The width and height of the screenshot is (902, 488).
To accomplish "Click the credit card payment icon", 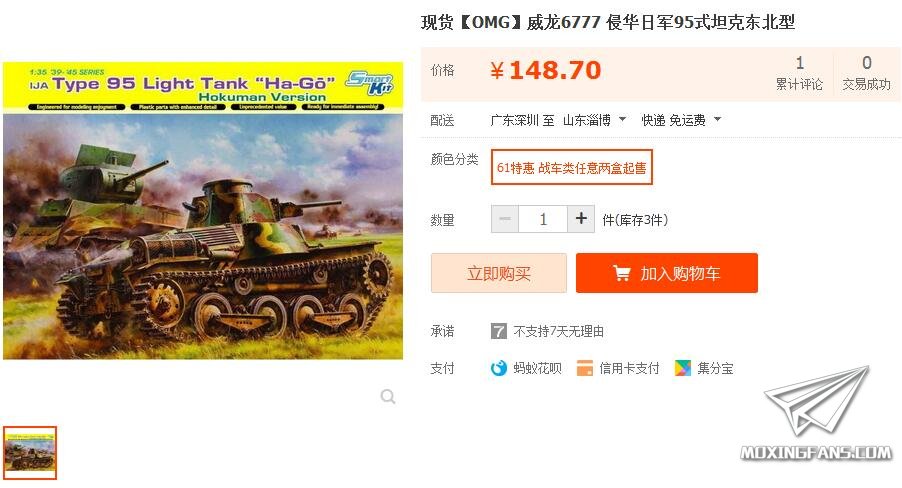I will tap(584, 368).
